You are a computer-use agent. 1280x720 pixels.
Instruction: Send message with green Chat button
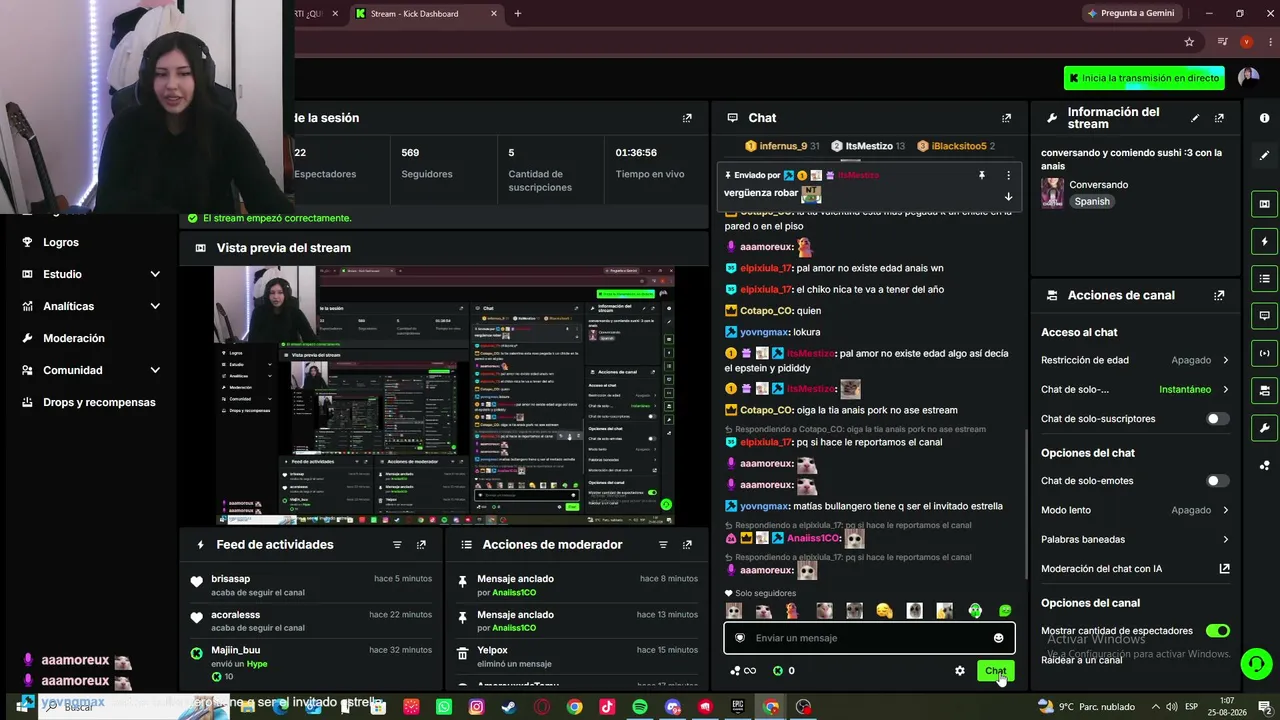coord(995,671)
